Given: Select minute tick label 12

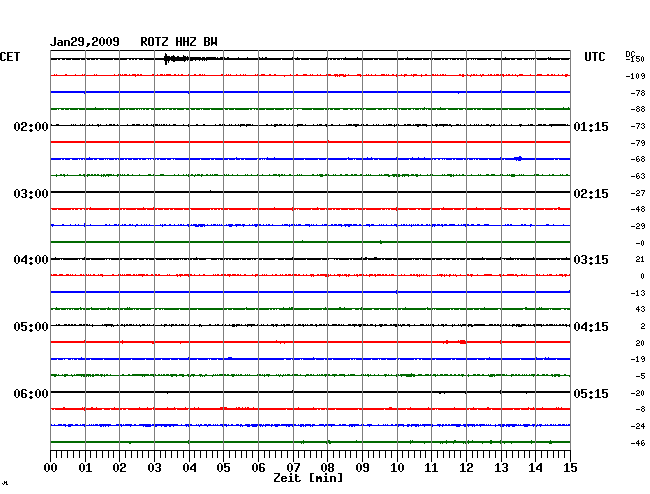Looking at the screenshot, I should 466,468.
